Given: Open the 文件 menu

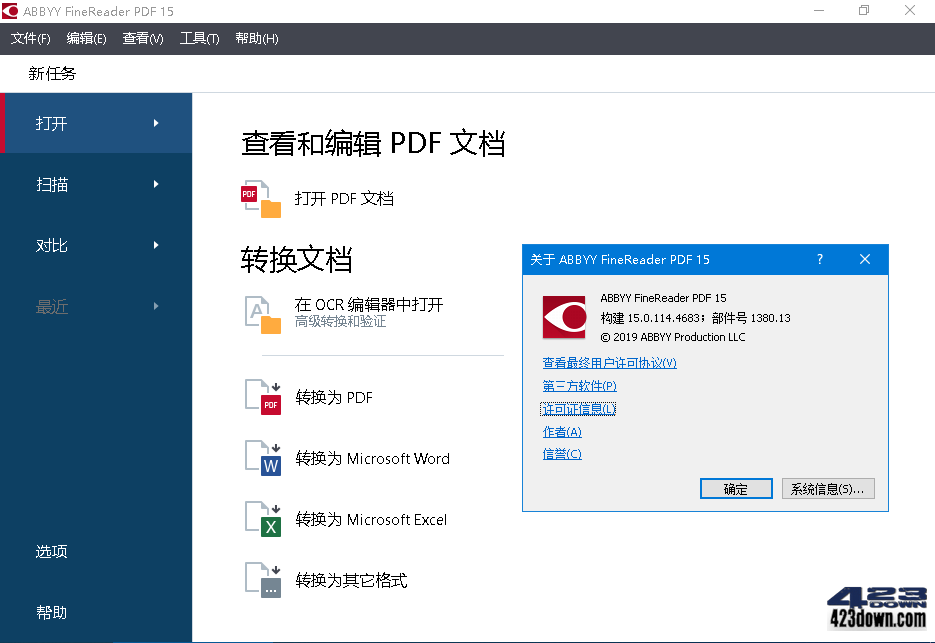Looking at the screenshot, I should click(x=29, y=38).
